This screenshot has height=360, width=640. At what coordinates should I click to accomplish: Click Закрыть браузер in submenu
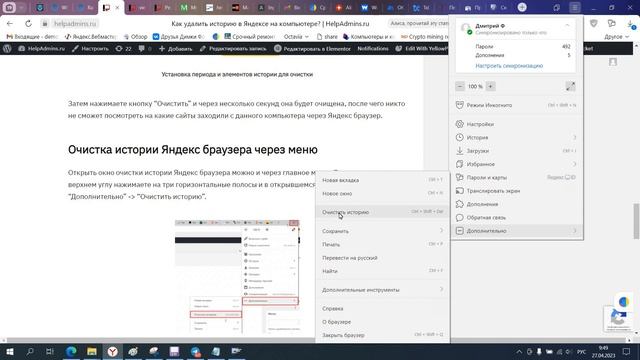[383, 335]
